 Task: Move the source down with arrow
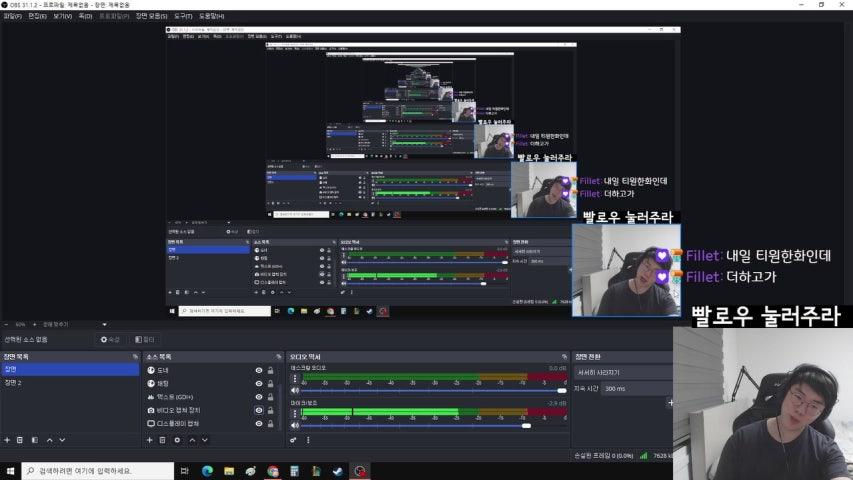point(205,440)
